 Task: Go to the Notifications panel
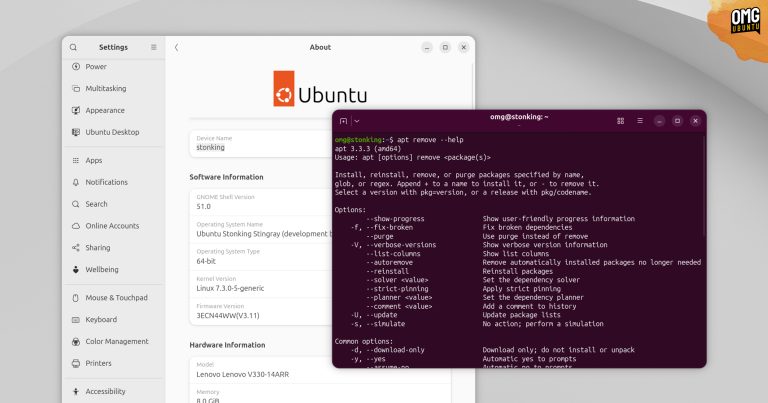pos(114,182)
